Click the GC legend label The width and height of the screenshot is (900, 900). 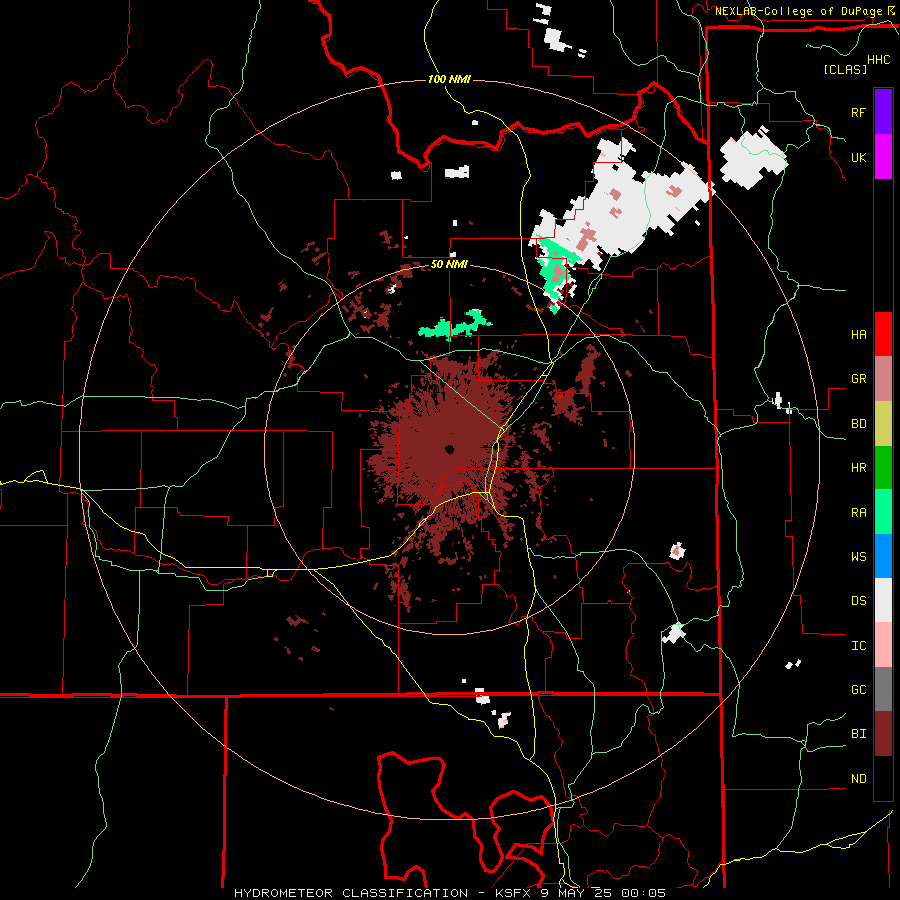pyautogui.click(x=858, y=689)
